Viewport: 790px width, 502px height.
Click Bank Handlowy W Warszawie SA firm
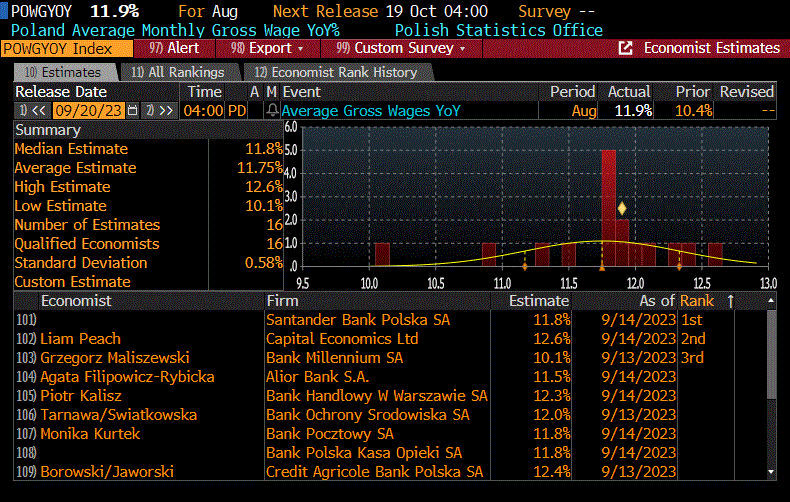coord(377,396)
